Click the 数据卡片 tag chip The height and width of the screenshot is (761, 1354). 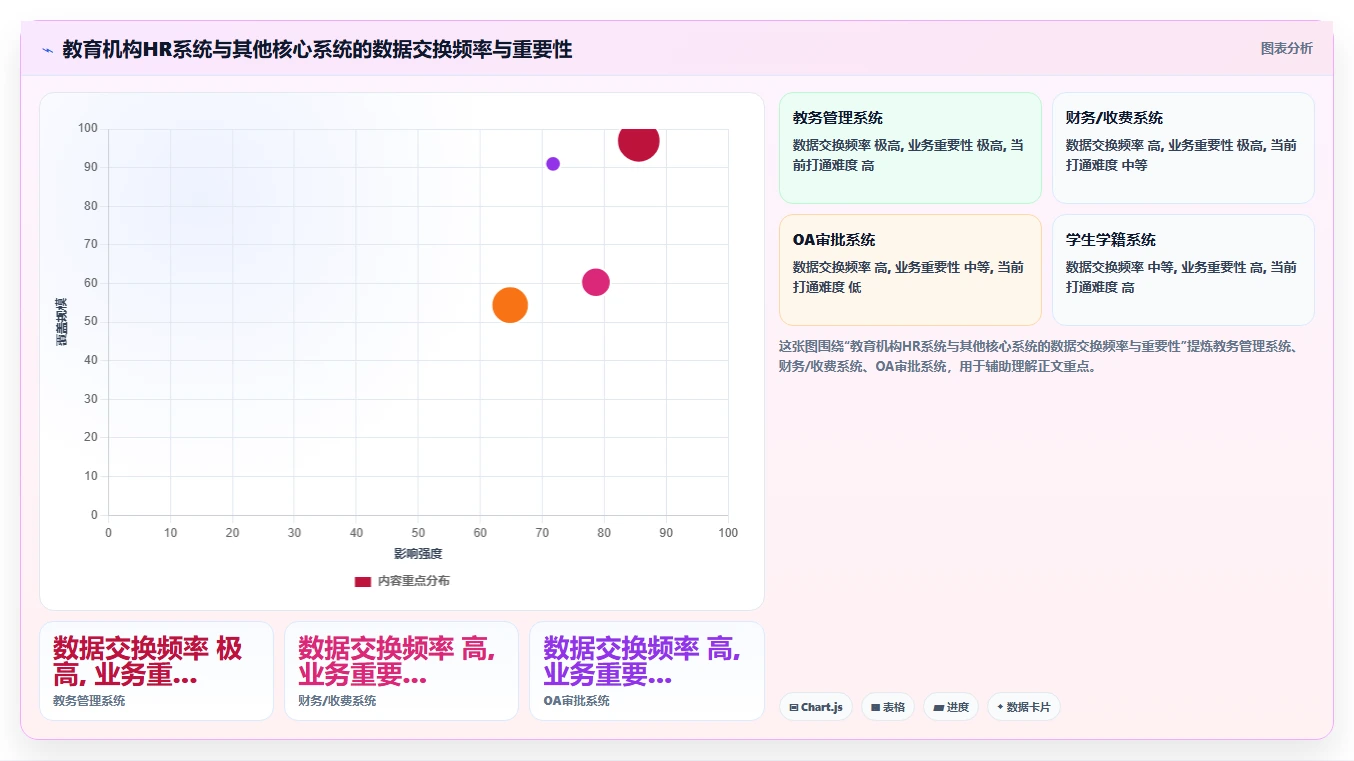1024,707
